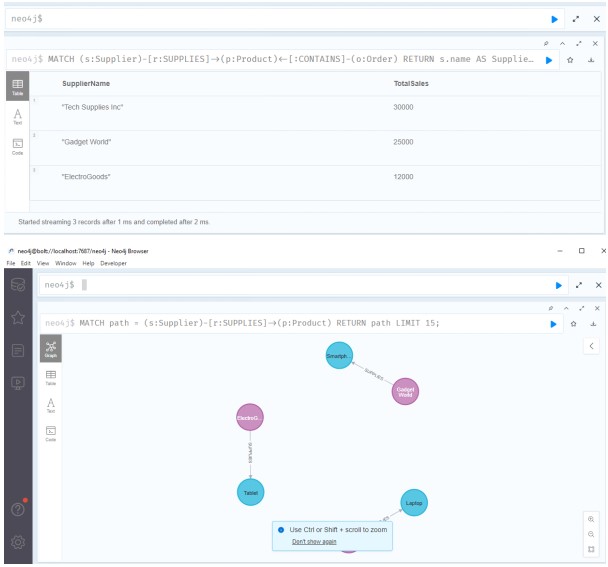Click the Help icon with red notification dot
This screenshot has width=608, height=567.
point(18,511)
